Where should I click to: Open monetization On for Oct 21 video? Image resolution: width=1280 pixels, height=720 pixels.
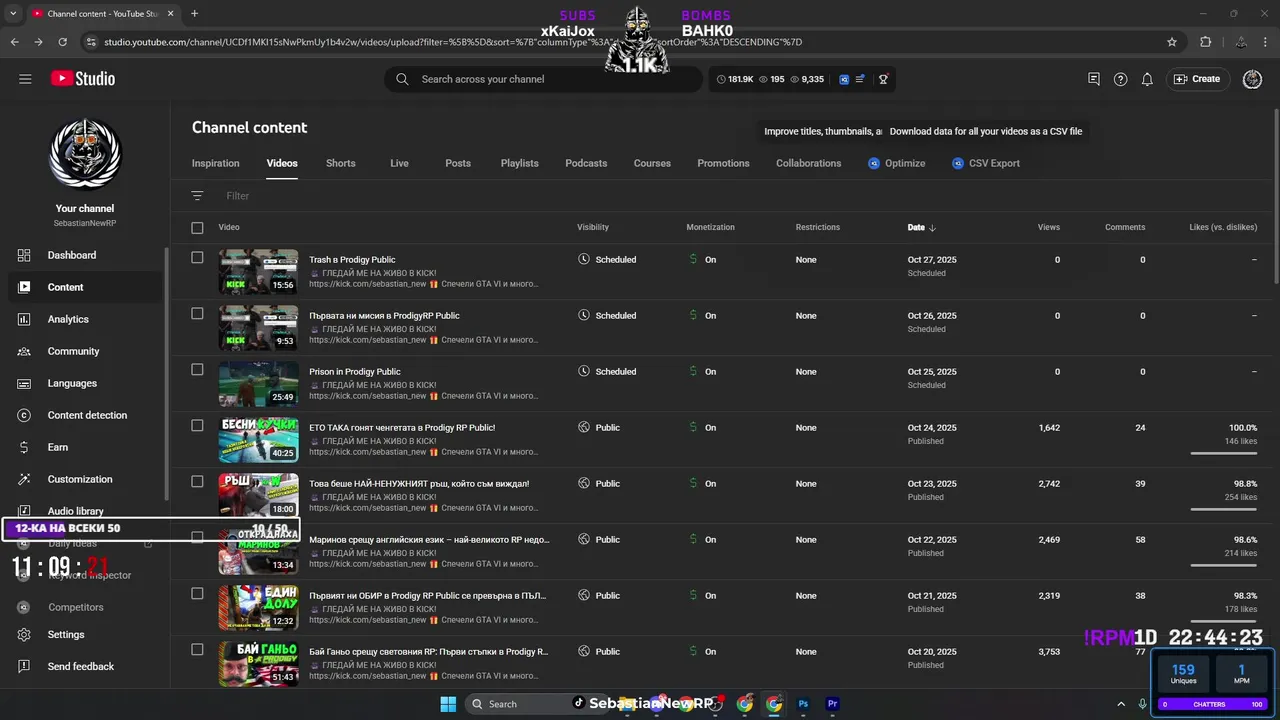(x=703, y=596)
